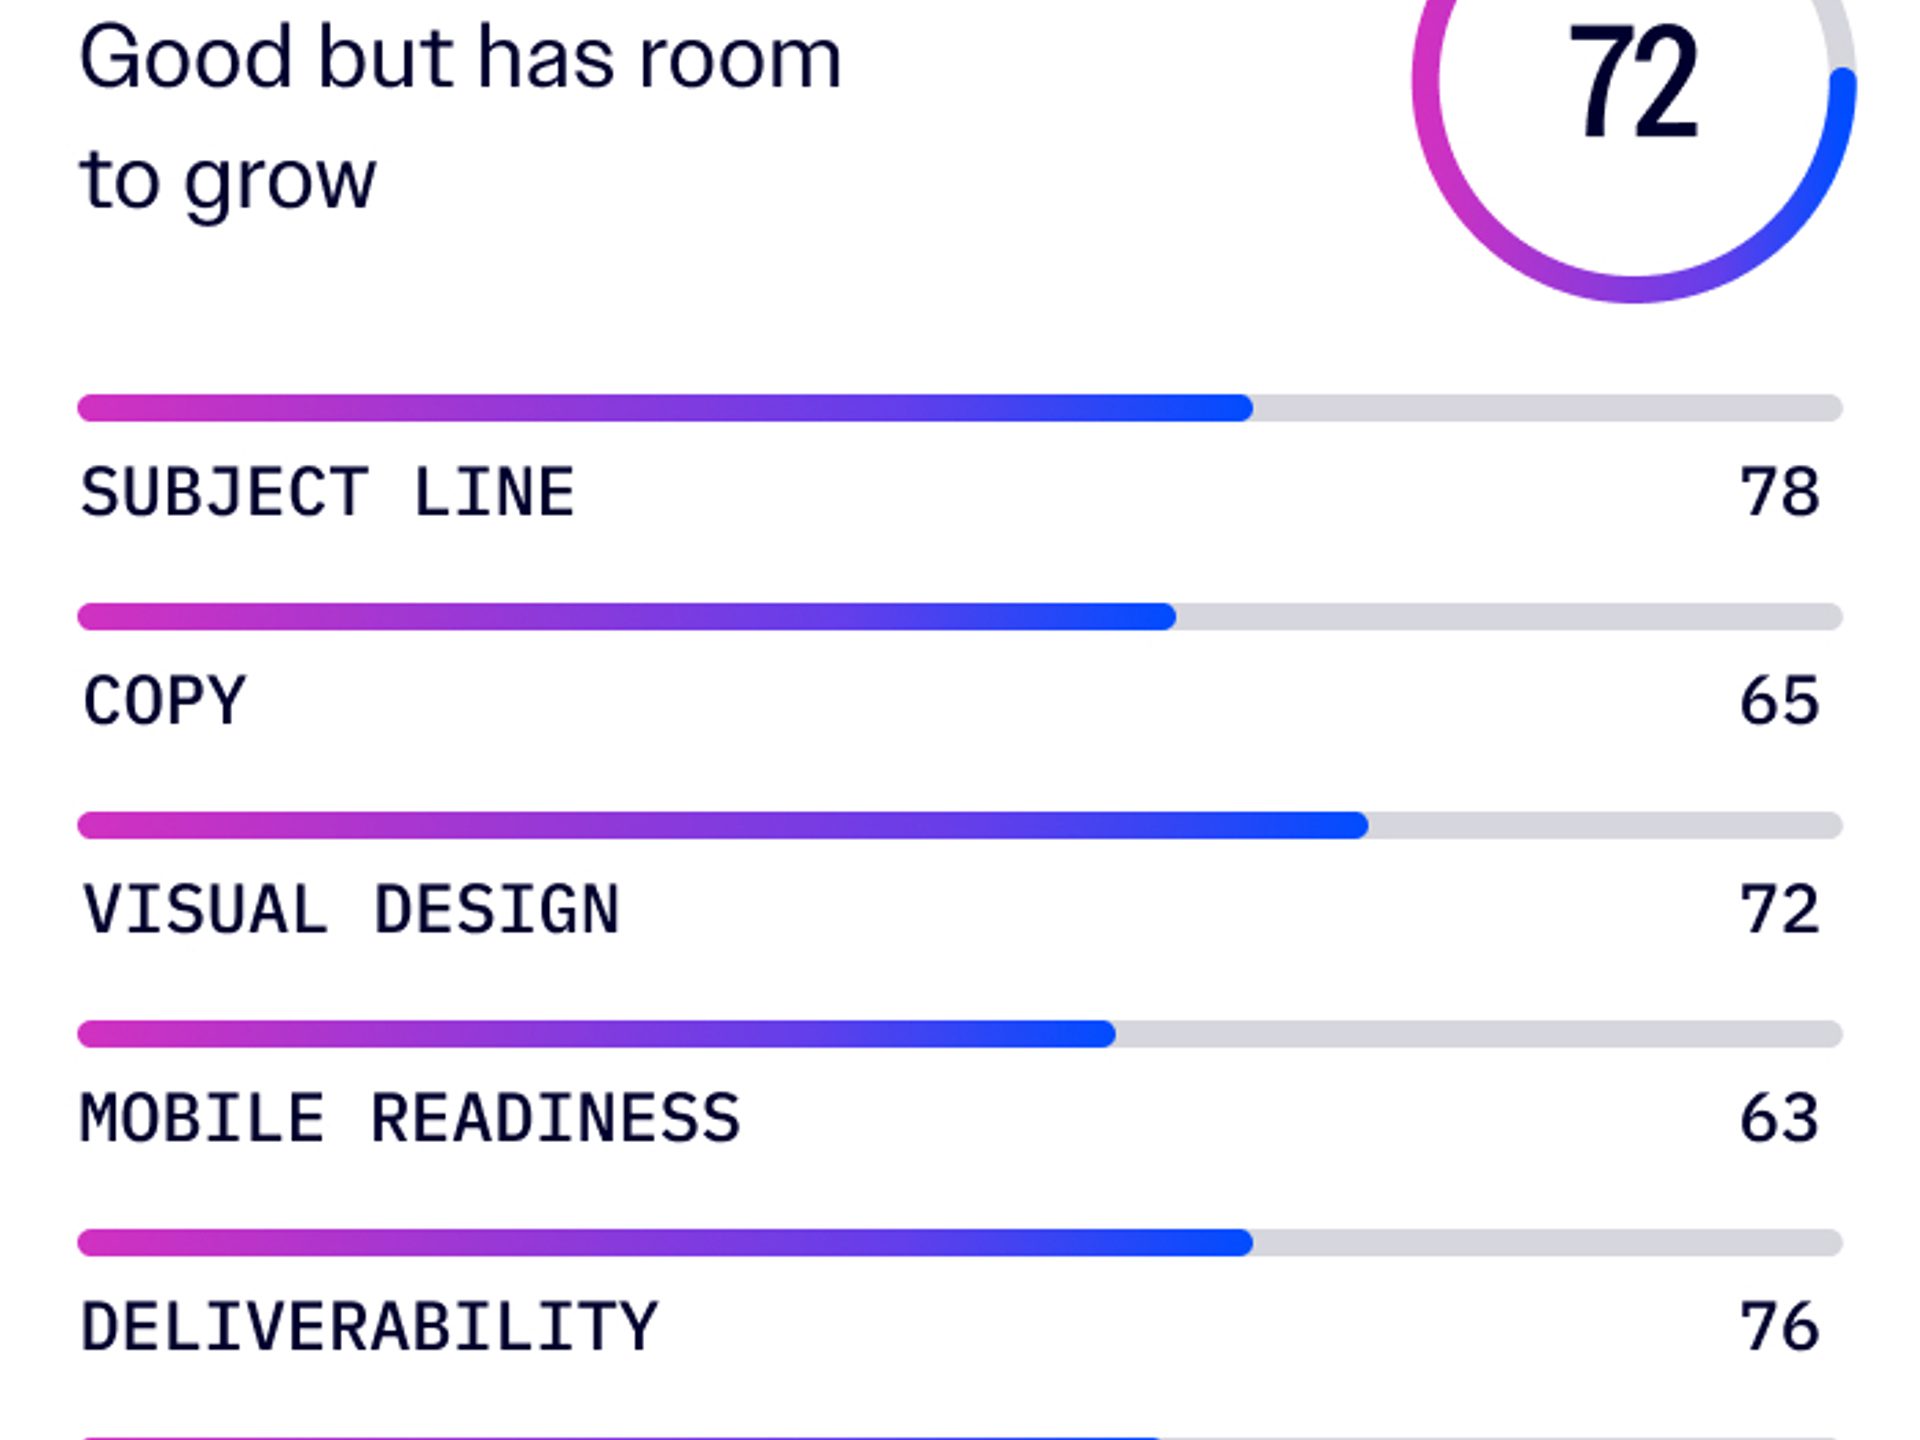
Task: Select the MOBILE READINESS label
Action: 410,1118
